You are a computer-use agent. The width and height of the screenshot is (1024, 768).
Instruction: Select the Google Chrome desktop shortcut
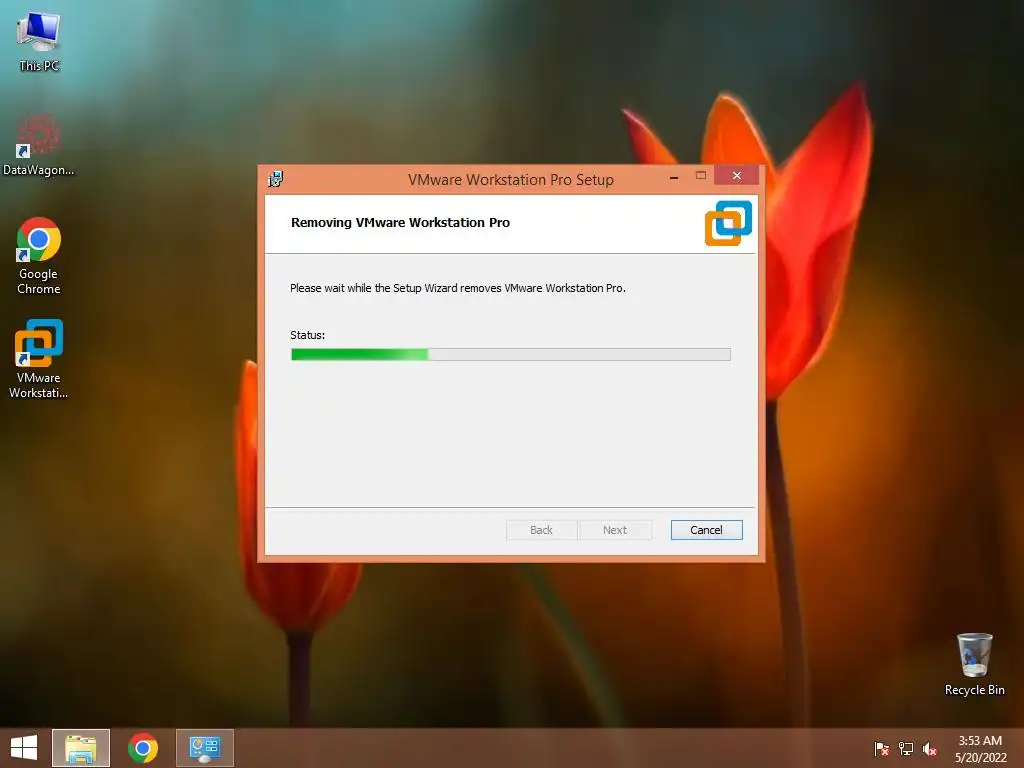click(x=39, y=255)
